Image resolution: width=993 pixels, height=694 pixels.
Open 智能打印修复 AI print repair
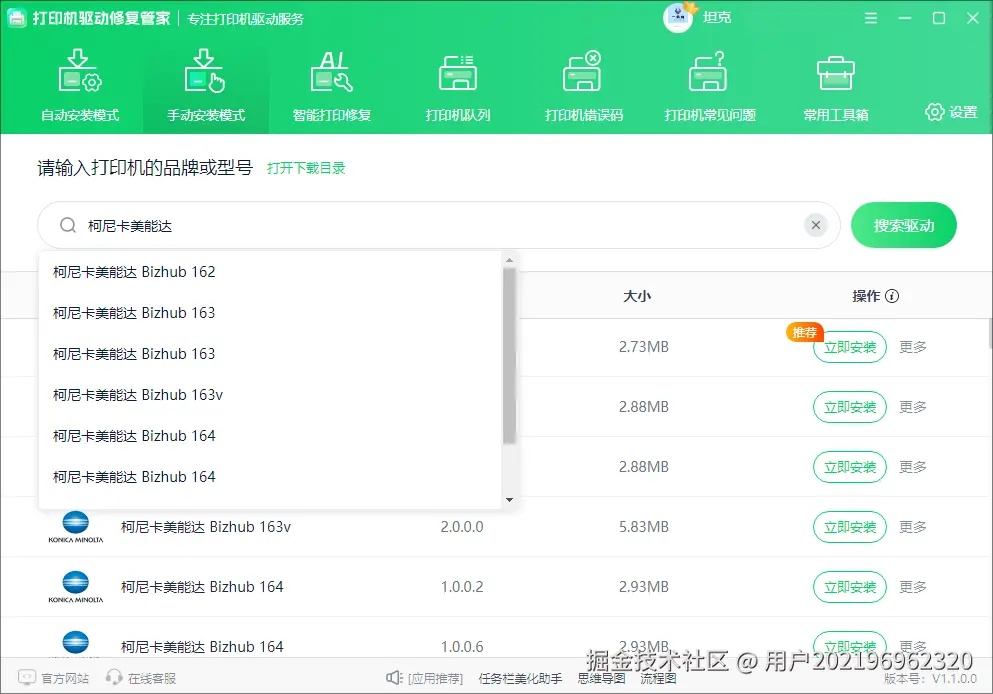[332, 85]
